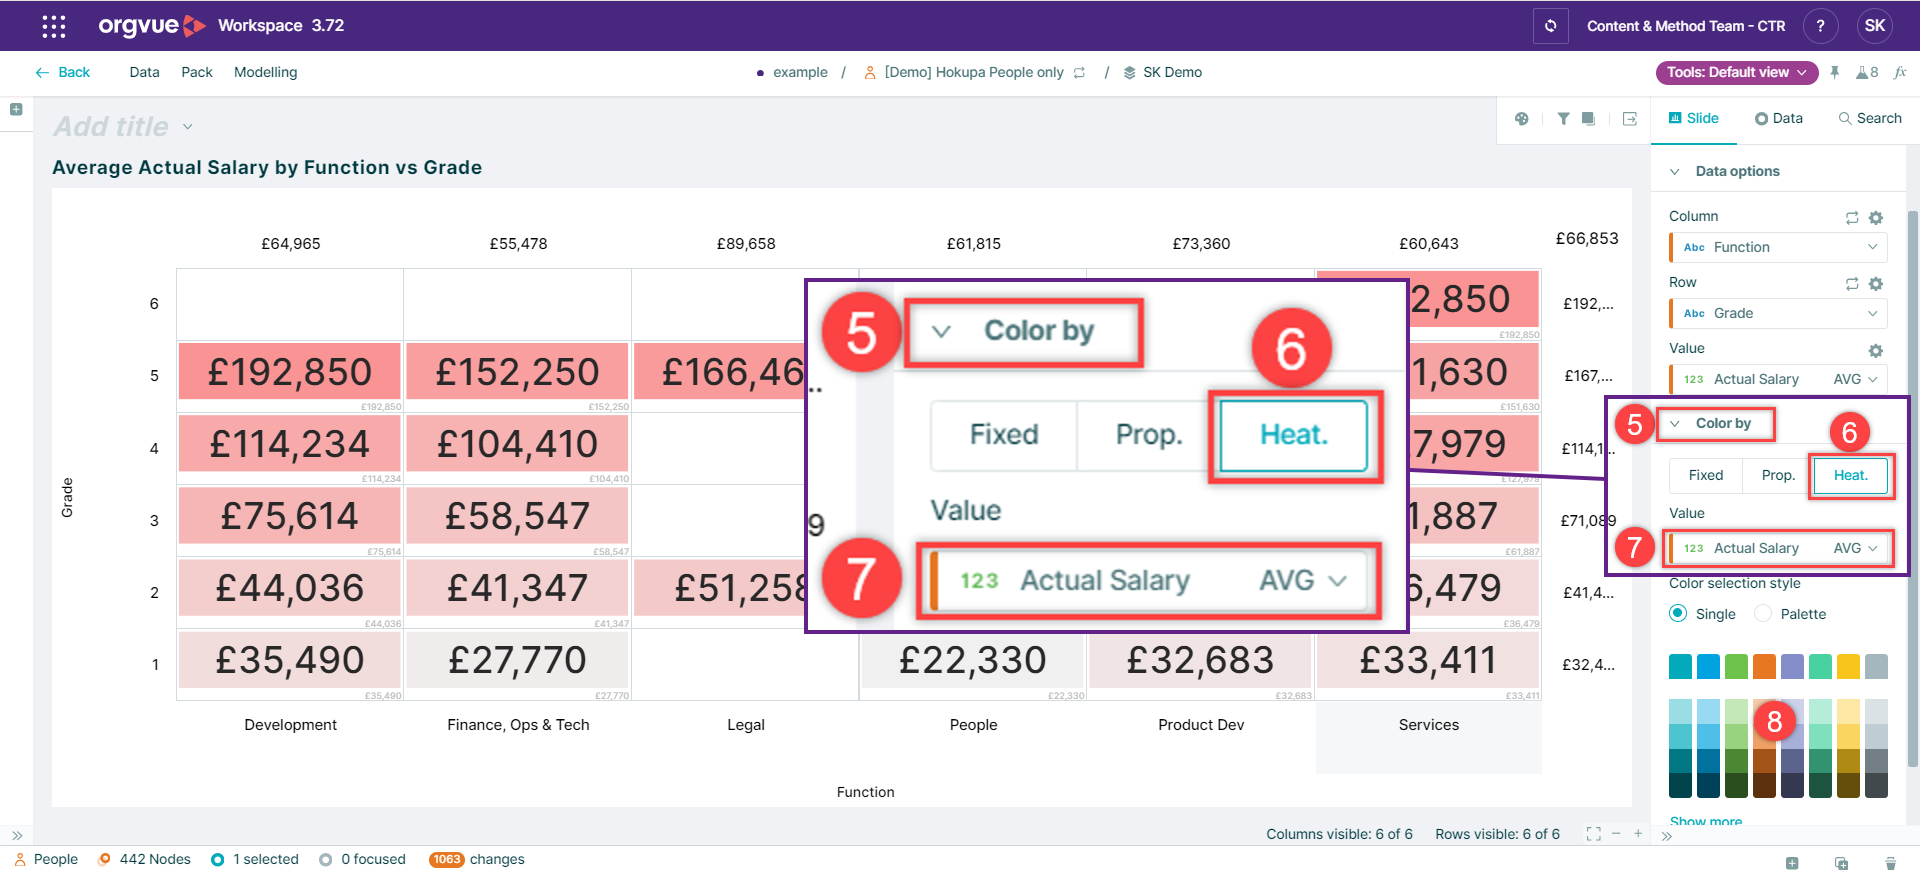
Task: Select the Development grade 5 £192,850 cell
Action: point(290,372)
